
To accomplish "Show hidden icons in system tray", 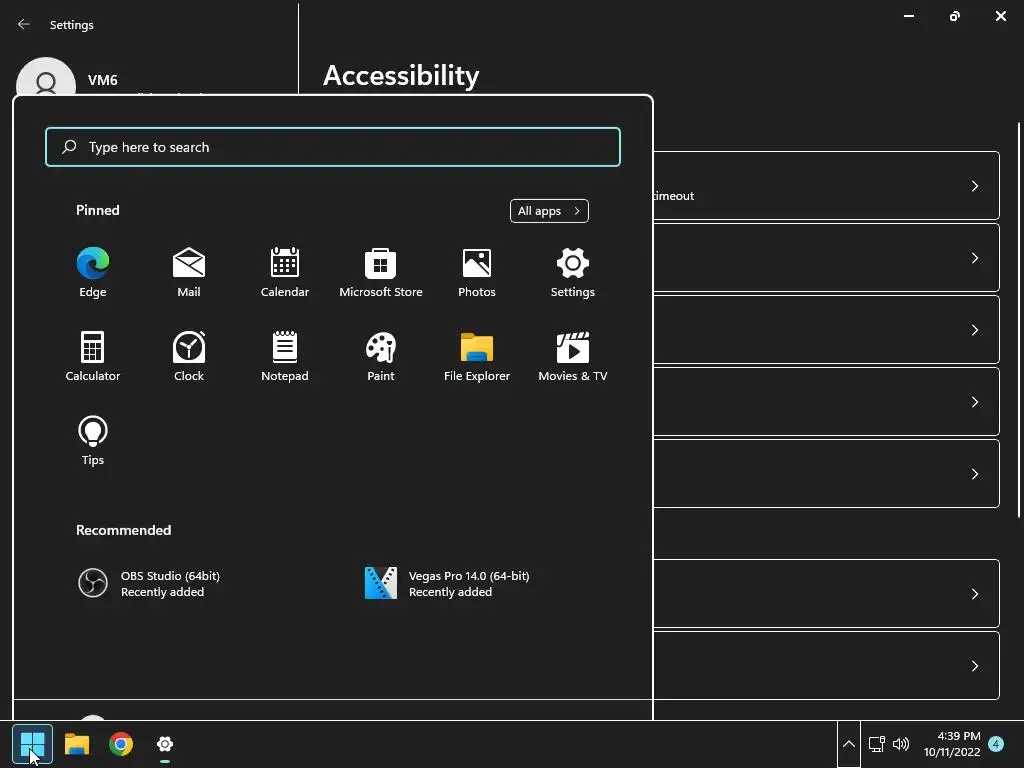I will pyautogui.click(x=849, y=744).
